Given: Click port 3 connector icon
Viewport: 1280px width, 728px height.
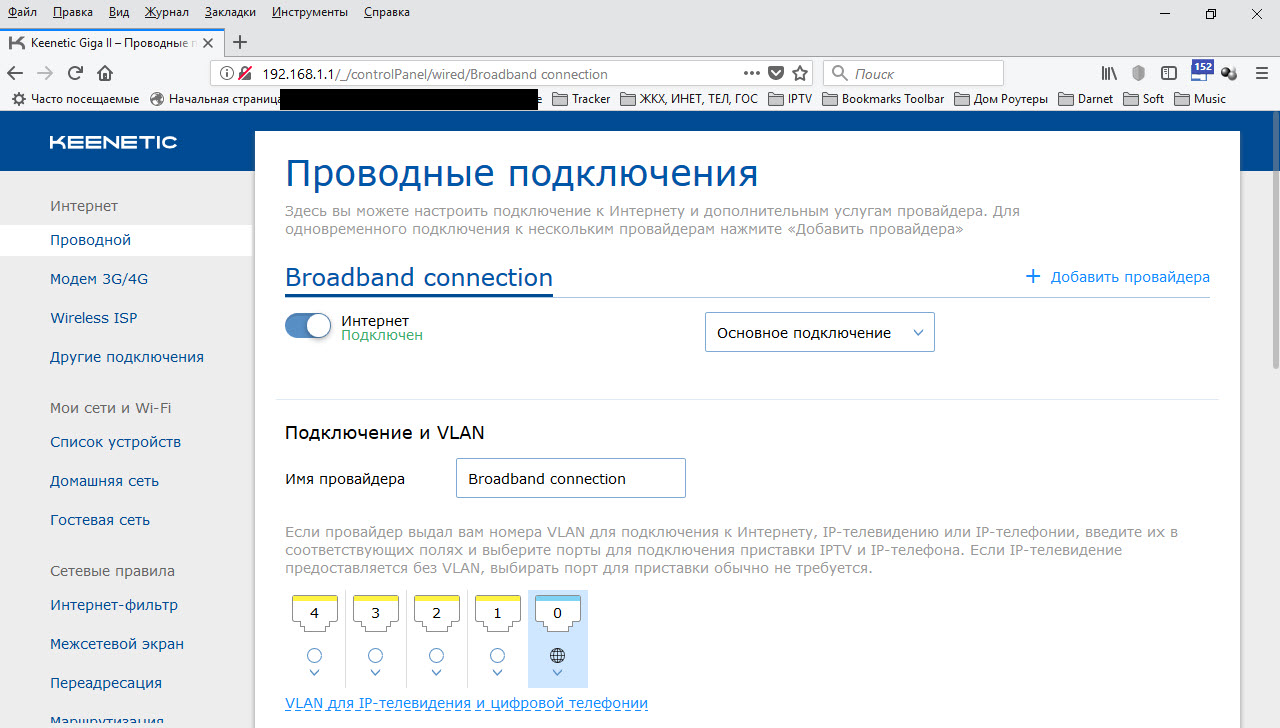Looking at the screenshot, I should click(375, 611).
